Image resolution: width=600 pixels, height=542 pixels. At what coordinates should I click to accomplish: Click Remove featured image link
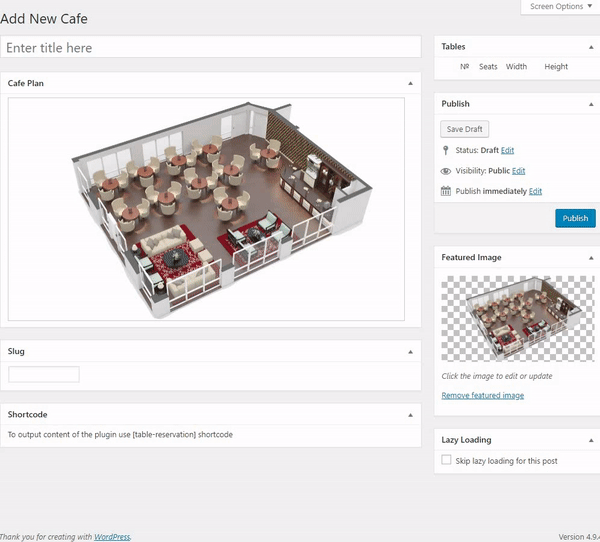point(483,395)
